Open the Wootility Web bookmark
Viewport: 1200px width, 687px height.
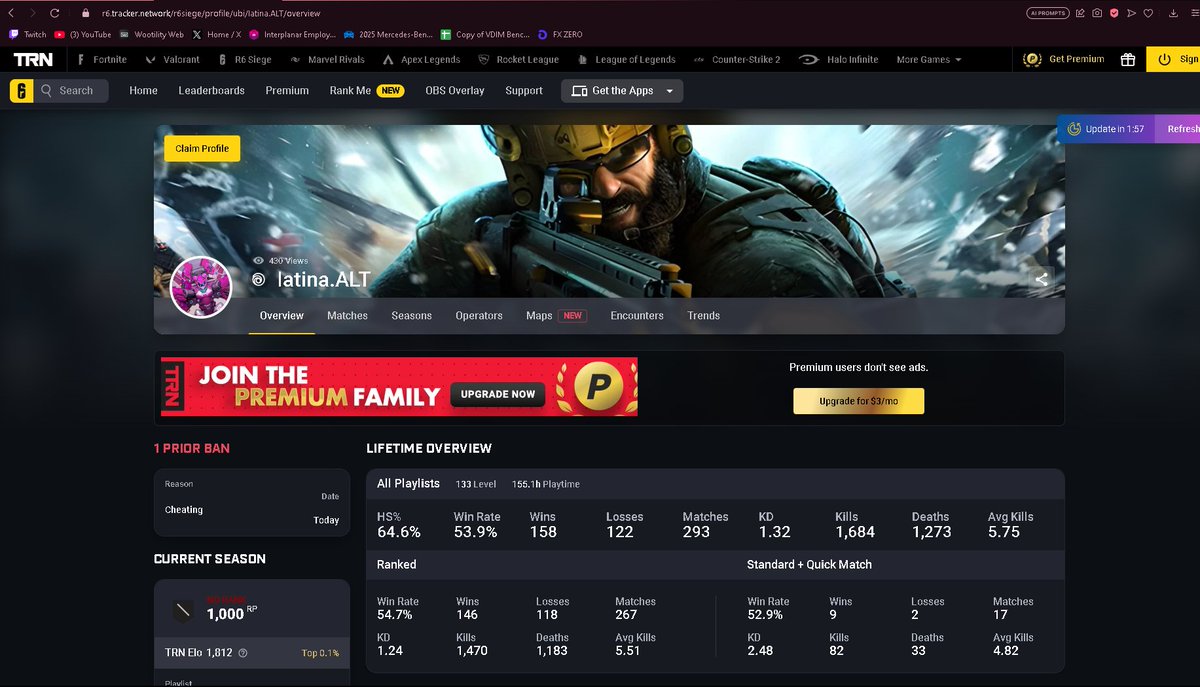pos(151,34)
